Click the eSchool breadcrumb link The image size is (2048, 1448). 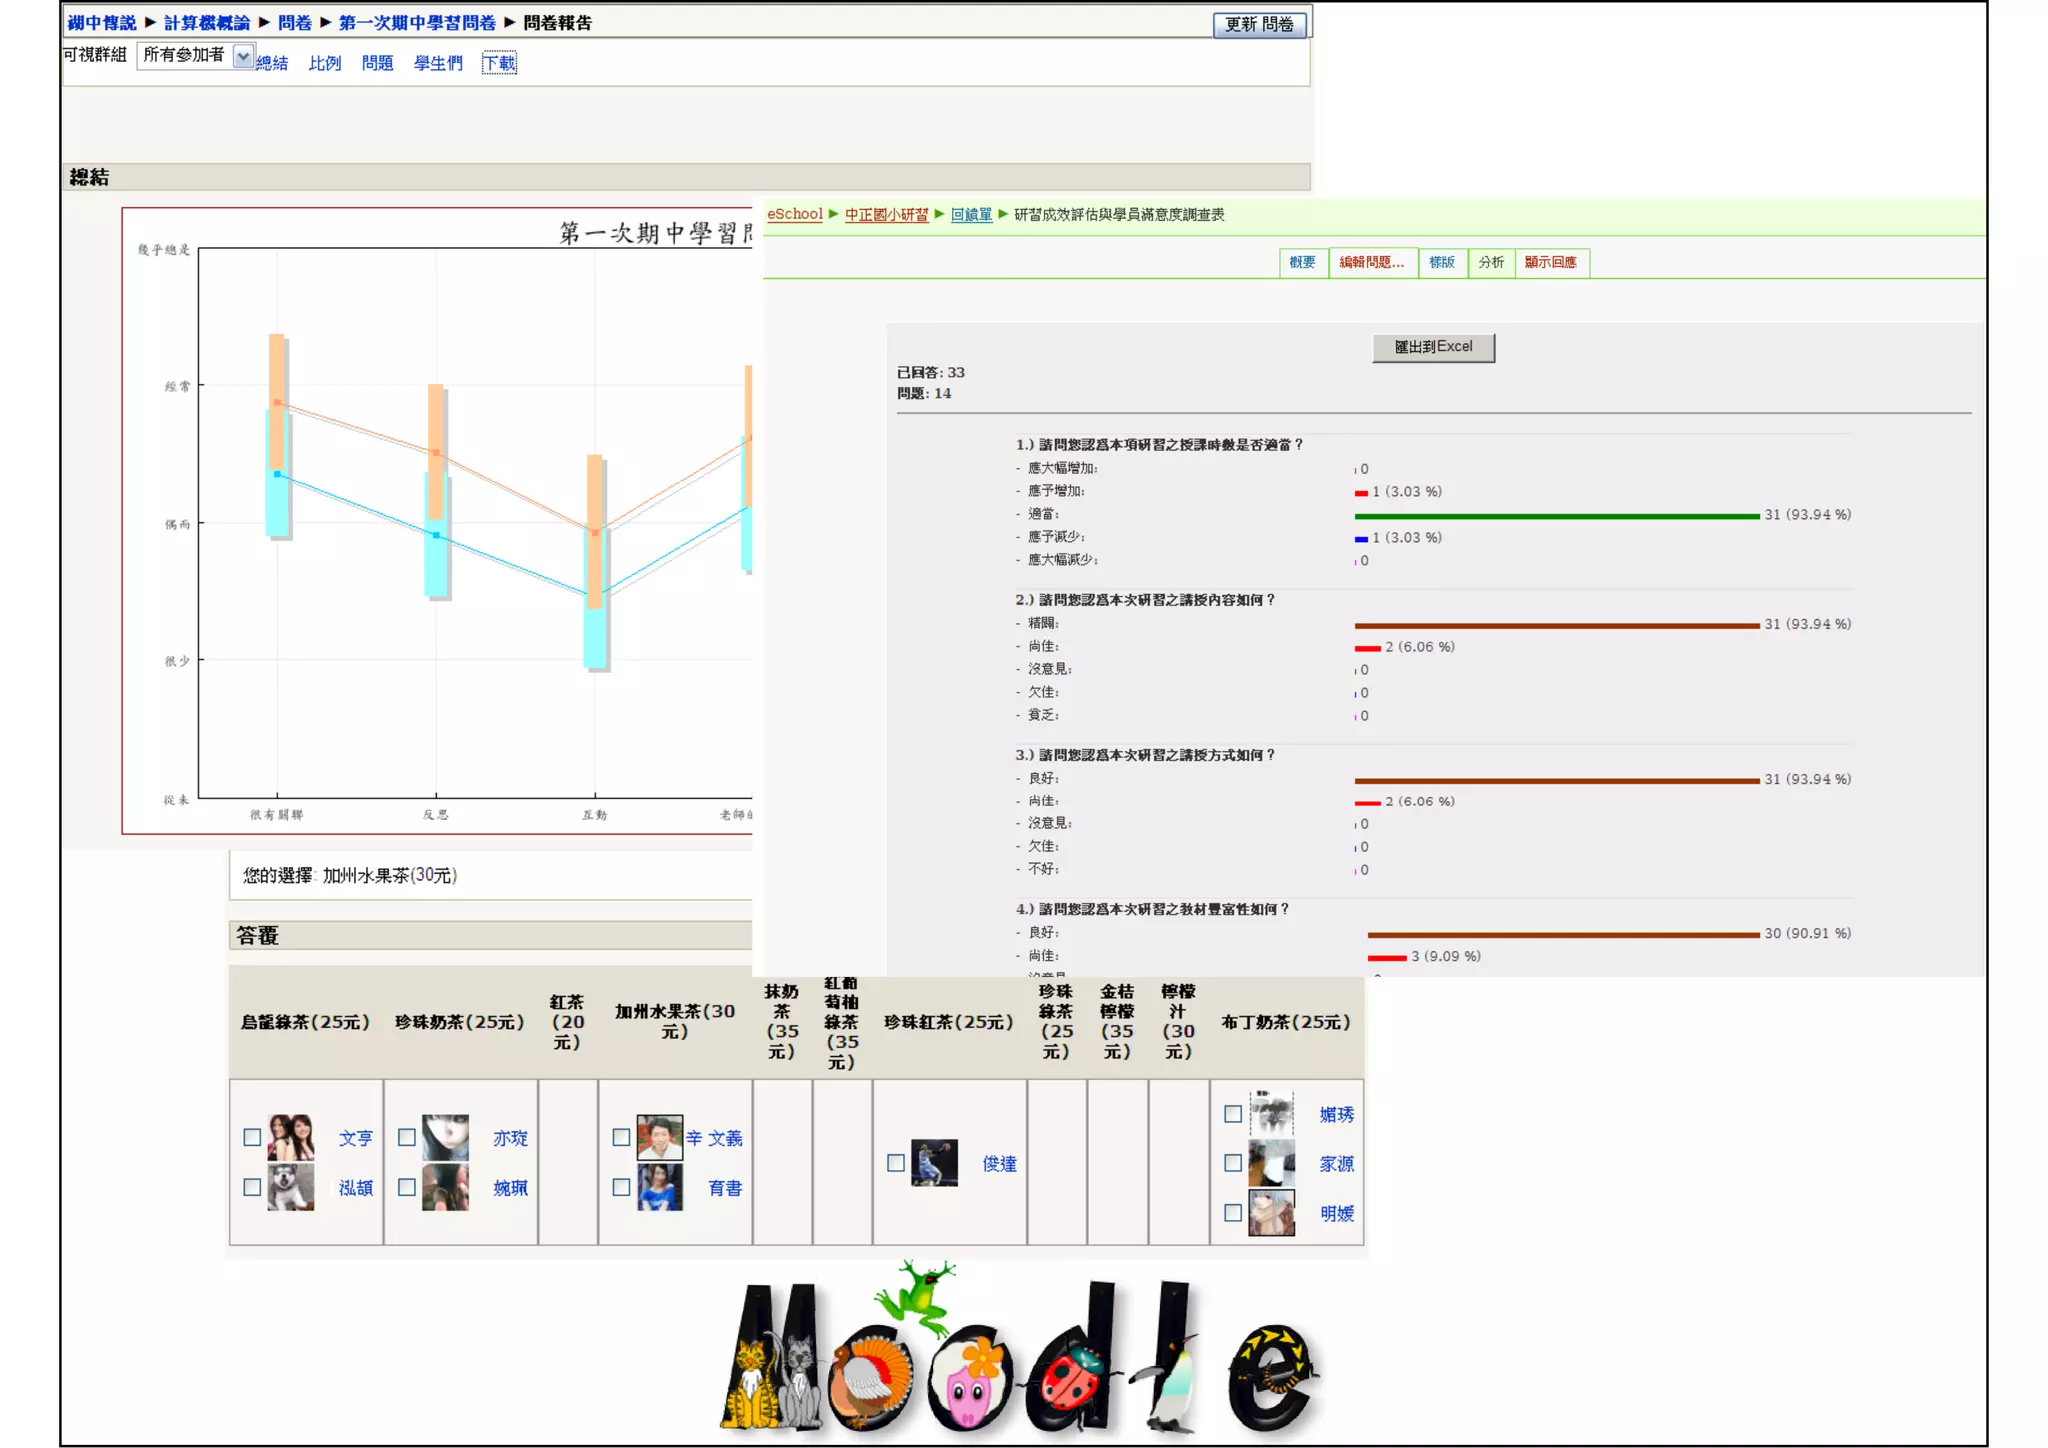tap(794, 214)
